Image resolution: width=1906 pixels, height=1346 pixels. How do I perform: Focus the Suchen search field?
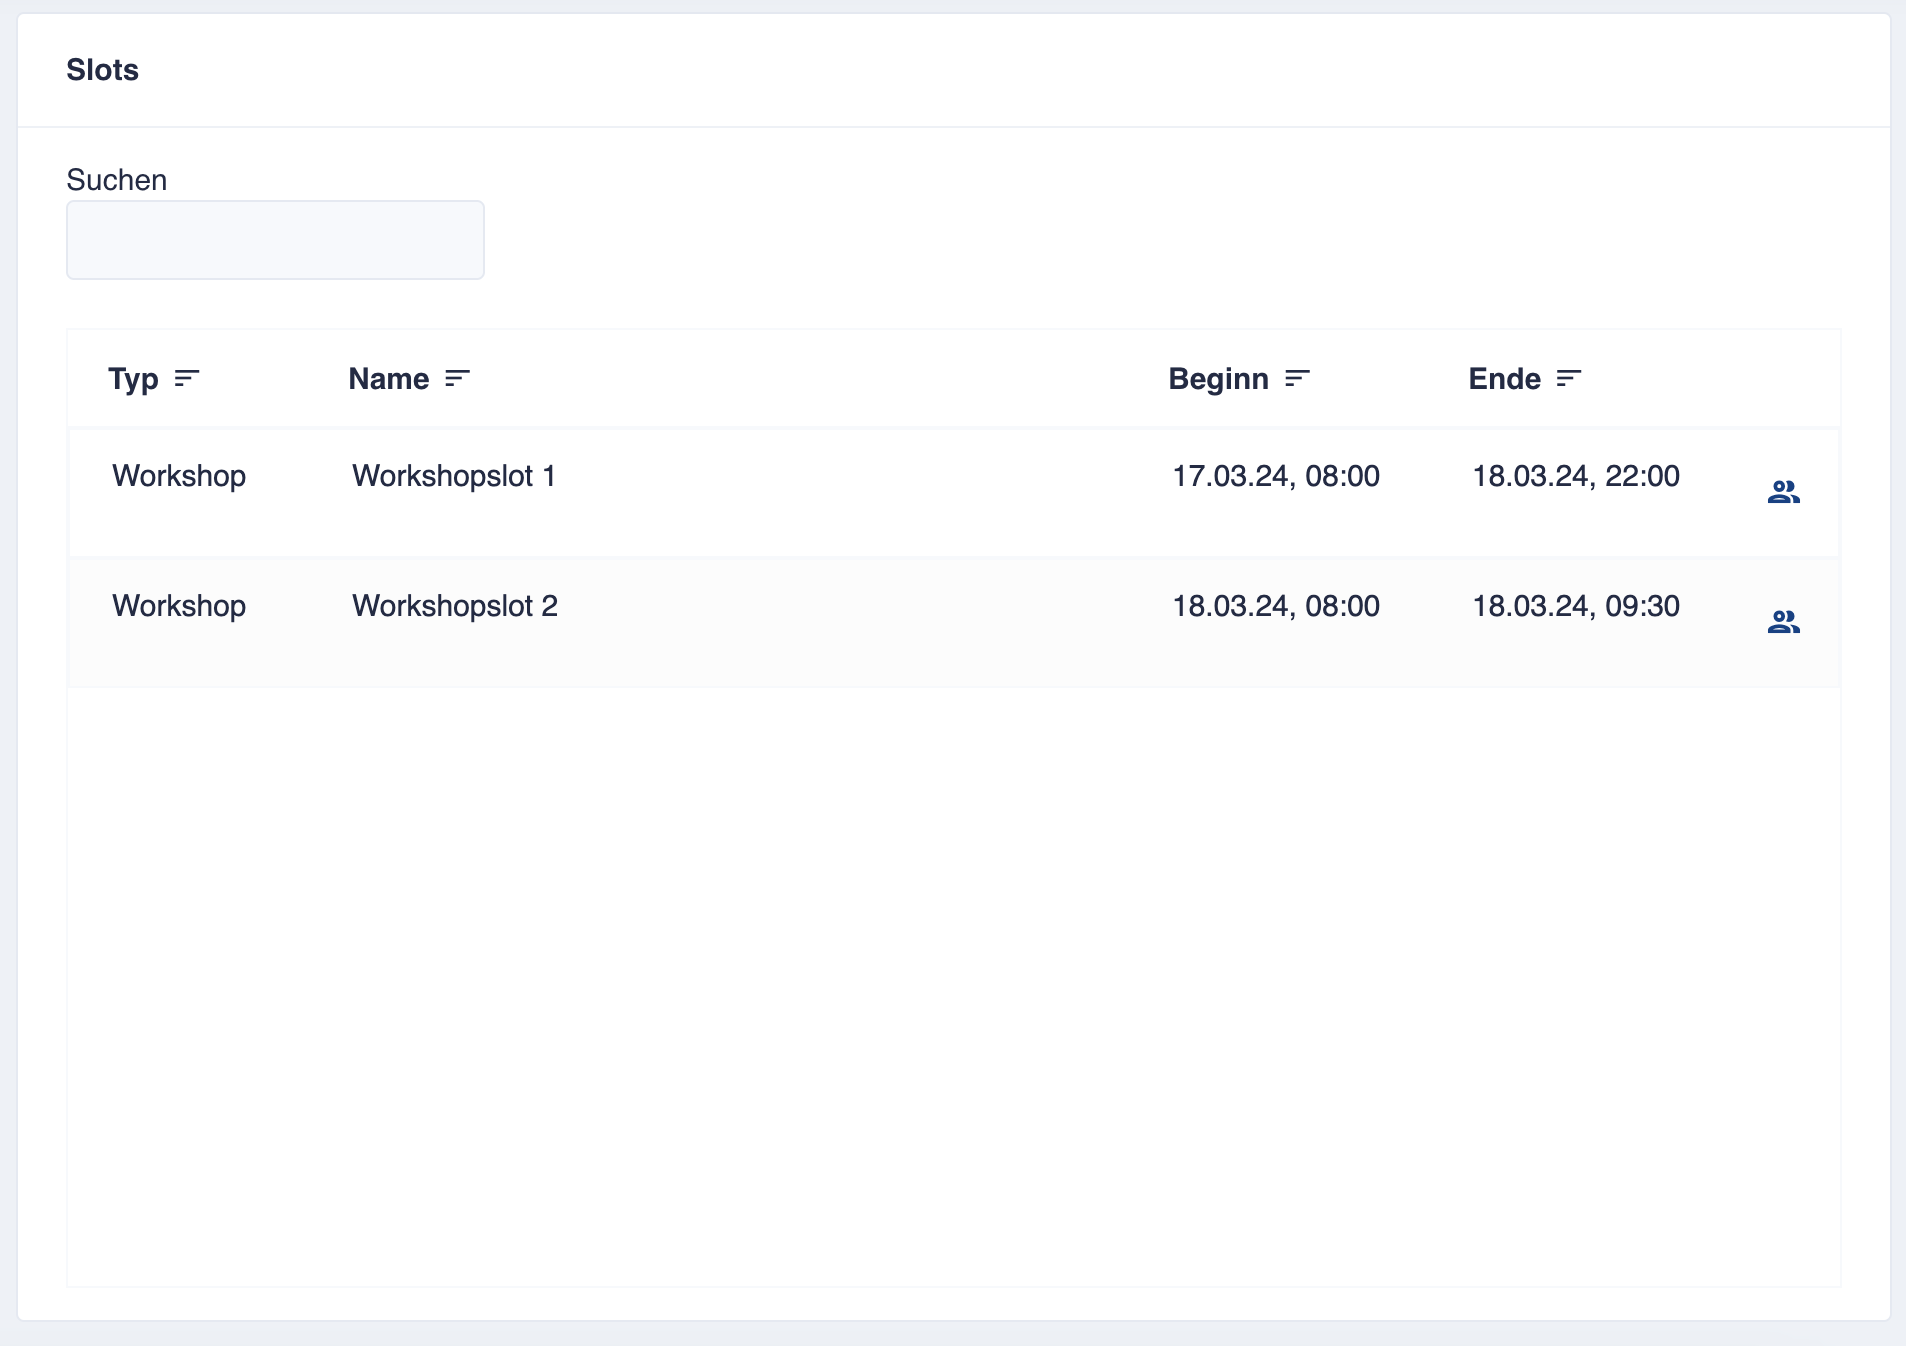[275, 240]
